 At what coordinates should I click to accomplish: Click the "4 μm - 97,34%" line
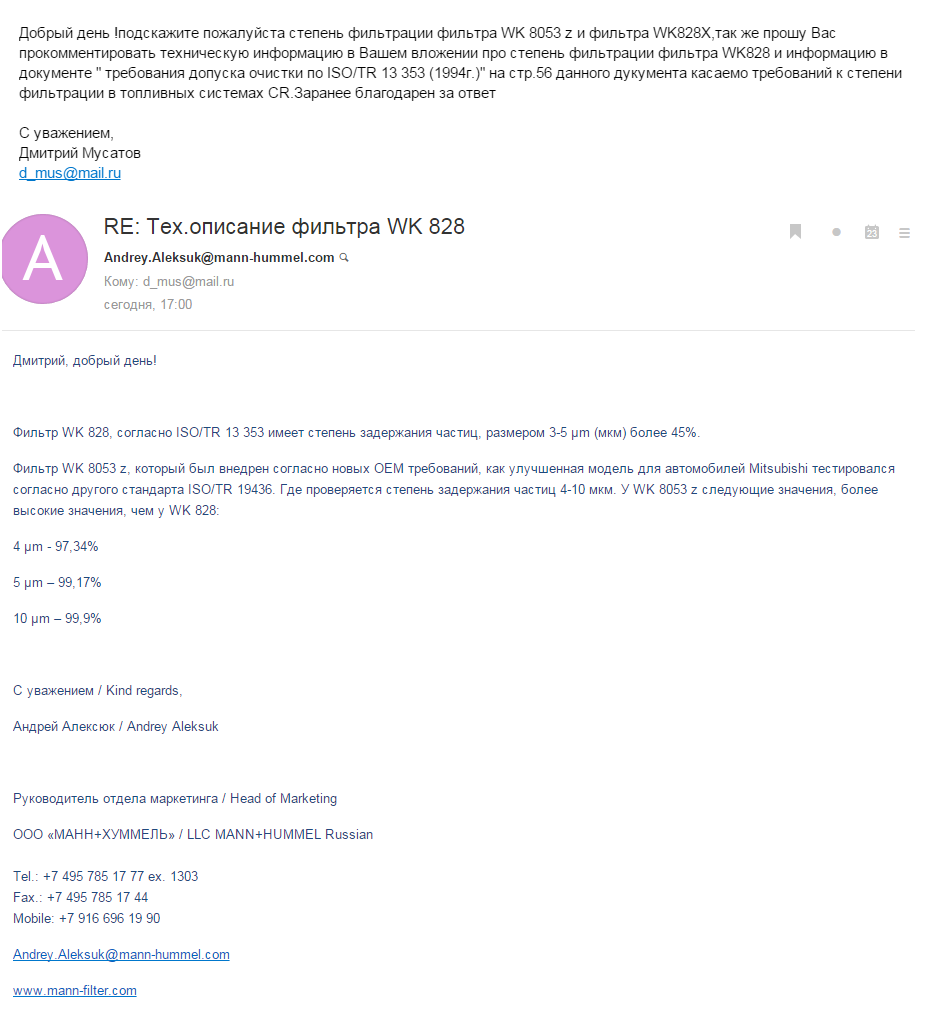(55, 547)
